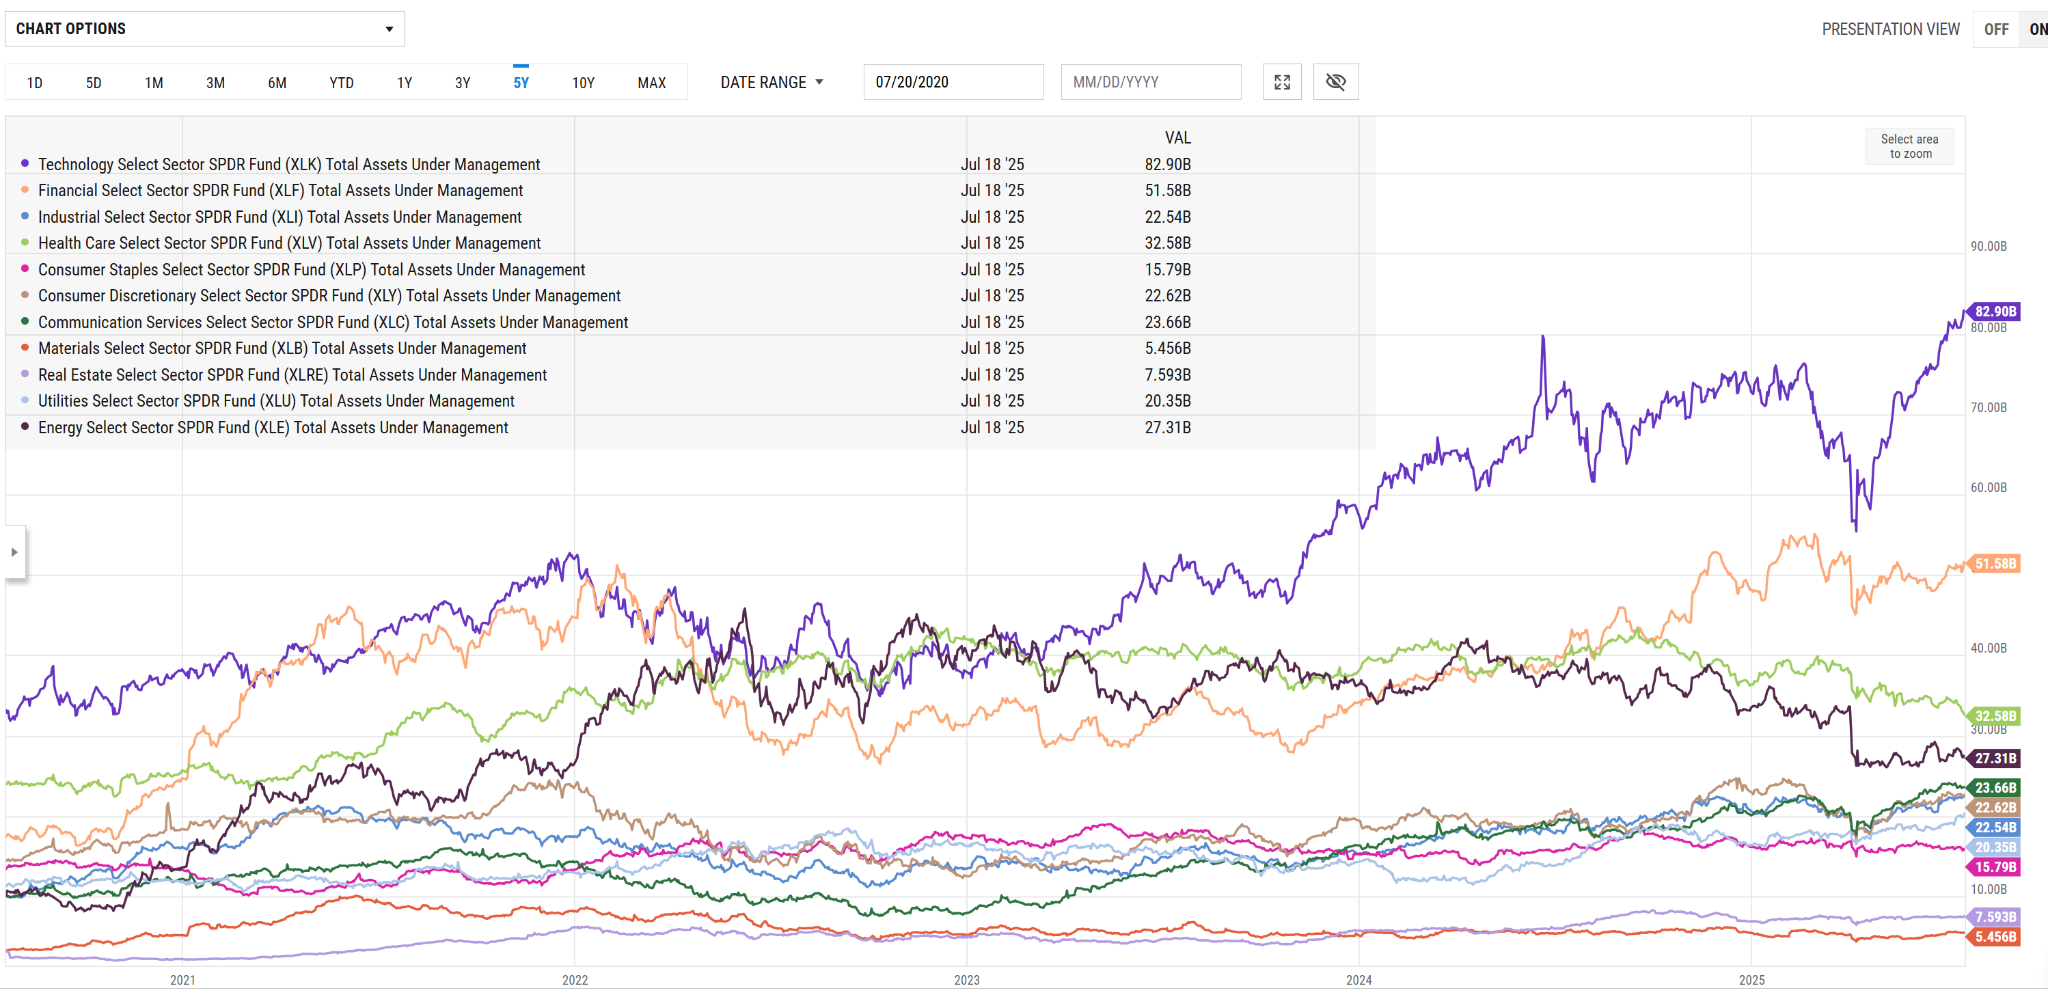Select the 6M time range
The width and height of the screenshot is (2048, 989).
click(277, 83)
